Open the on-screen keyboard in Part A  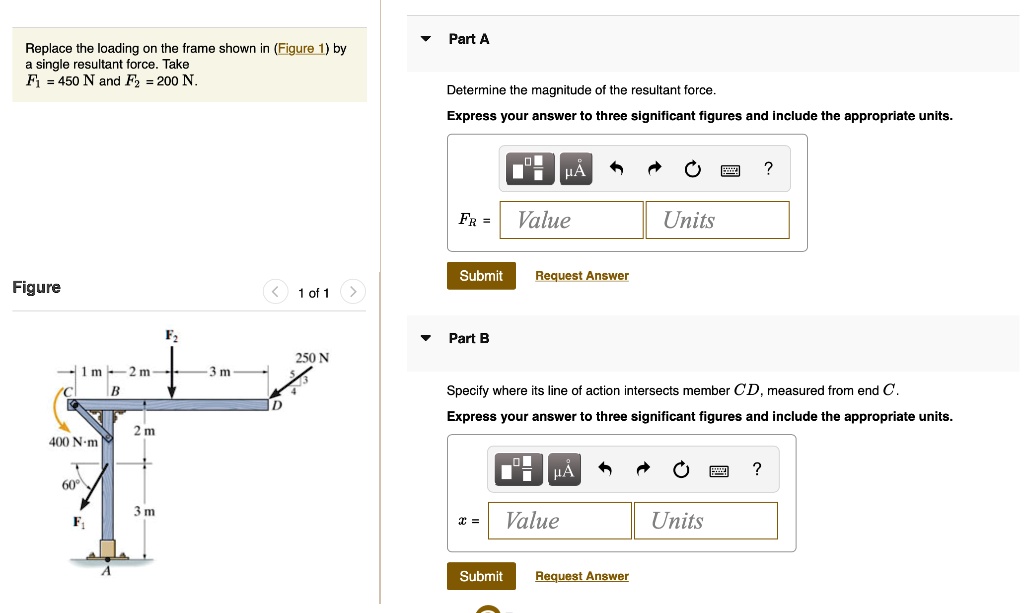[x=730, y=169]
